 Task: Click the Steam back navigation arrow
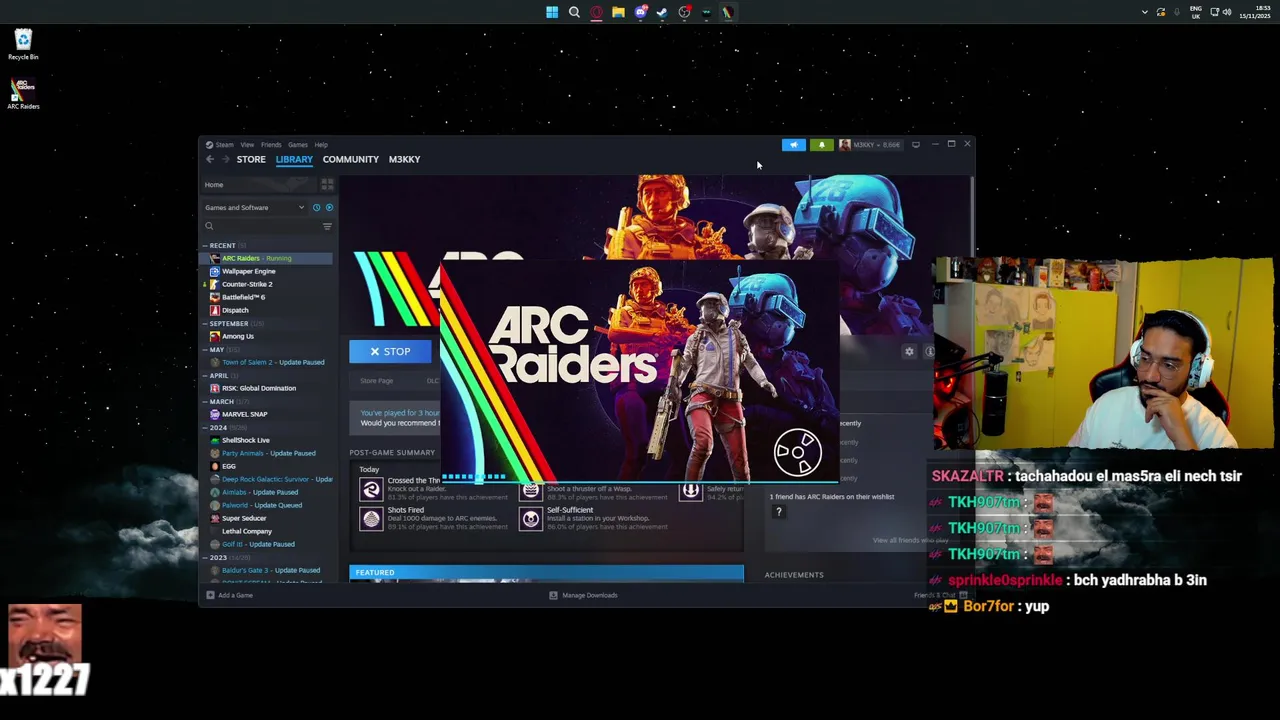click(x=210, y=159)
